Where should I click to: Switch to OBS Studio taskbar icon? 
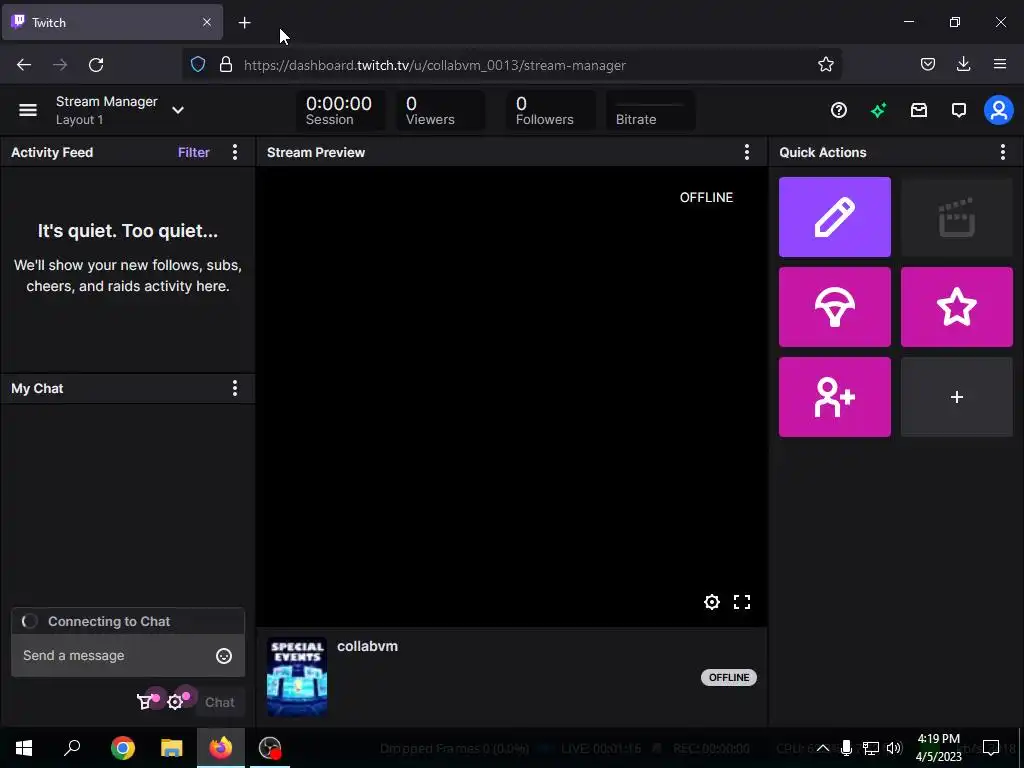[x=270, y=748]
